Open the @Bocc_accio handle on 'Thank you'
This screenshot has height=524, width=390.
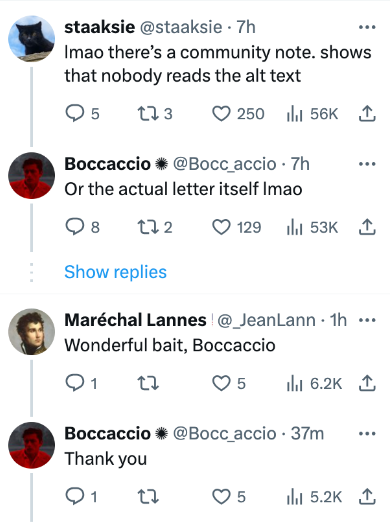click(224, 433)
